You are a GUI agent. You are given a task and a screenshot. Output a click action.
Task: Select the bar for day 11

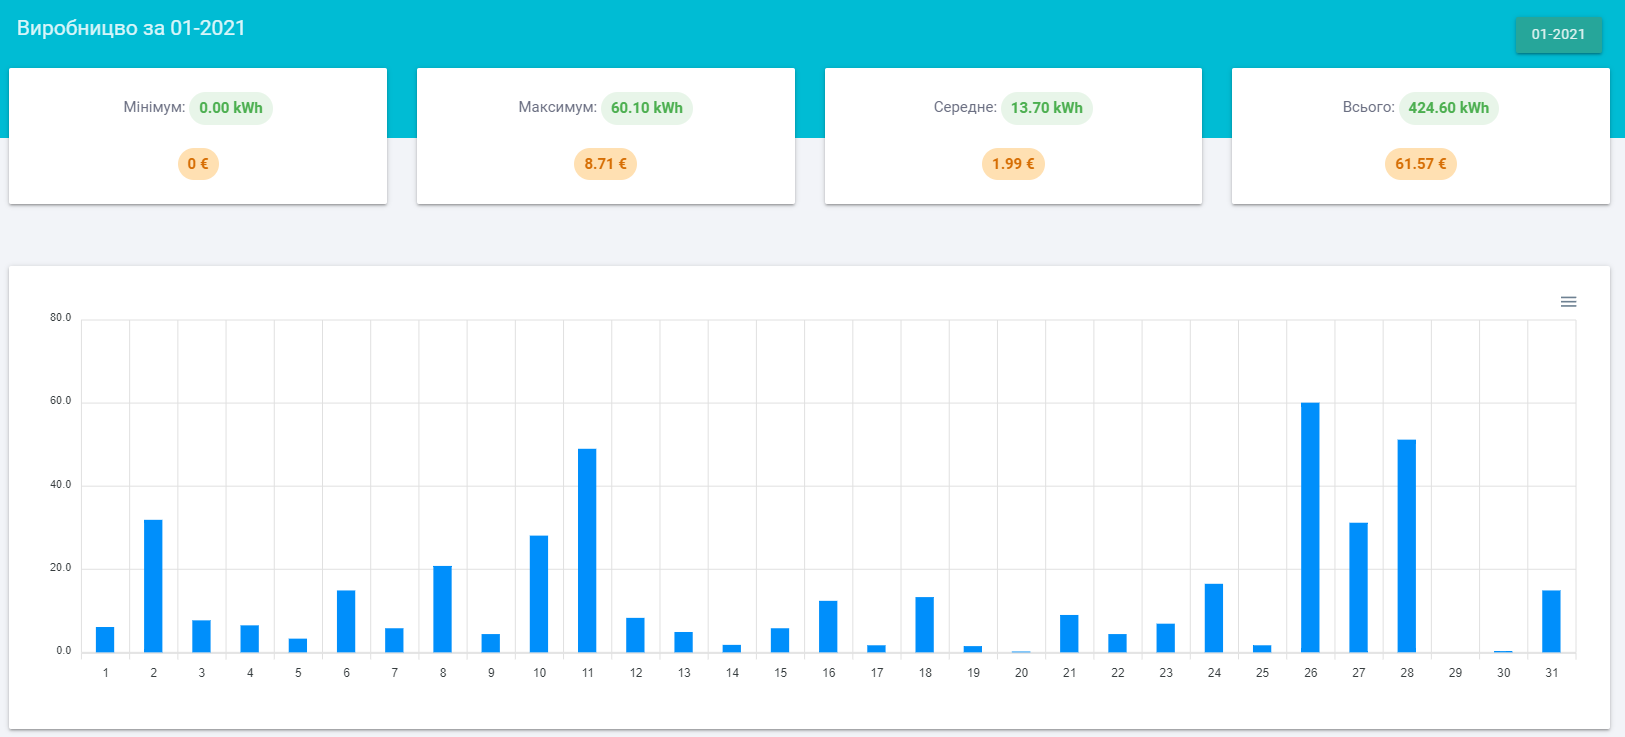(x=587, y=551)
